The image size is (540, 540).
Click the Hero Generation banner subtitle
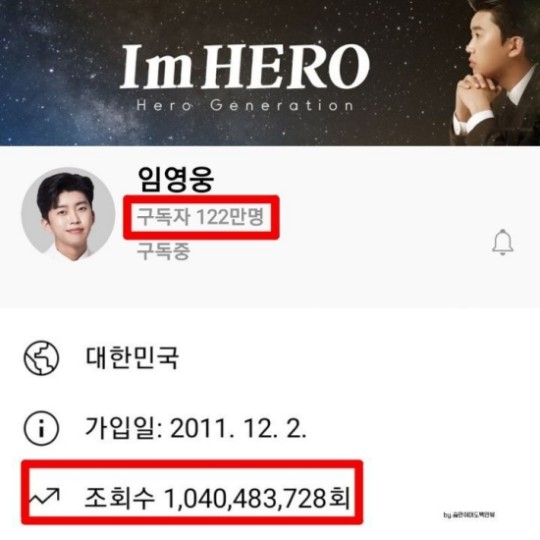click(x=245, y=105)
